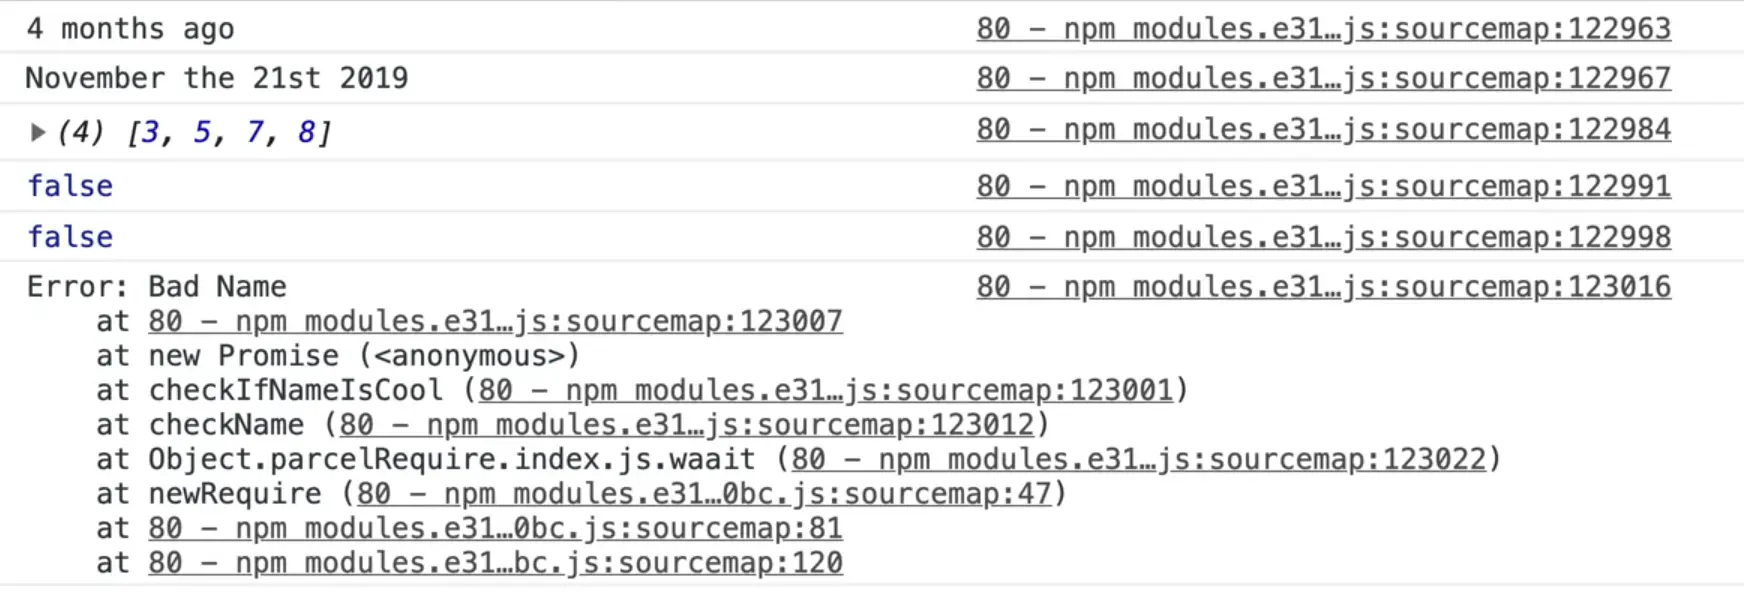
Task: Open sourcemap:122991 beside the first false
Action: click(x=1323, y=185)
